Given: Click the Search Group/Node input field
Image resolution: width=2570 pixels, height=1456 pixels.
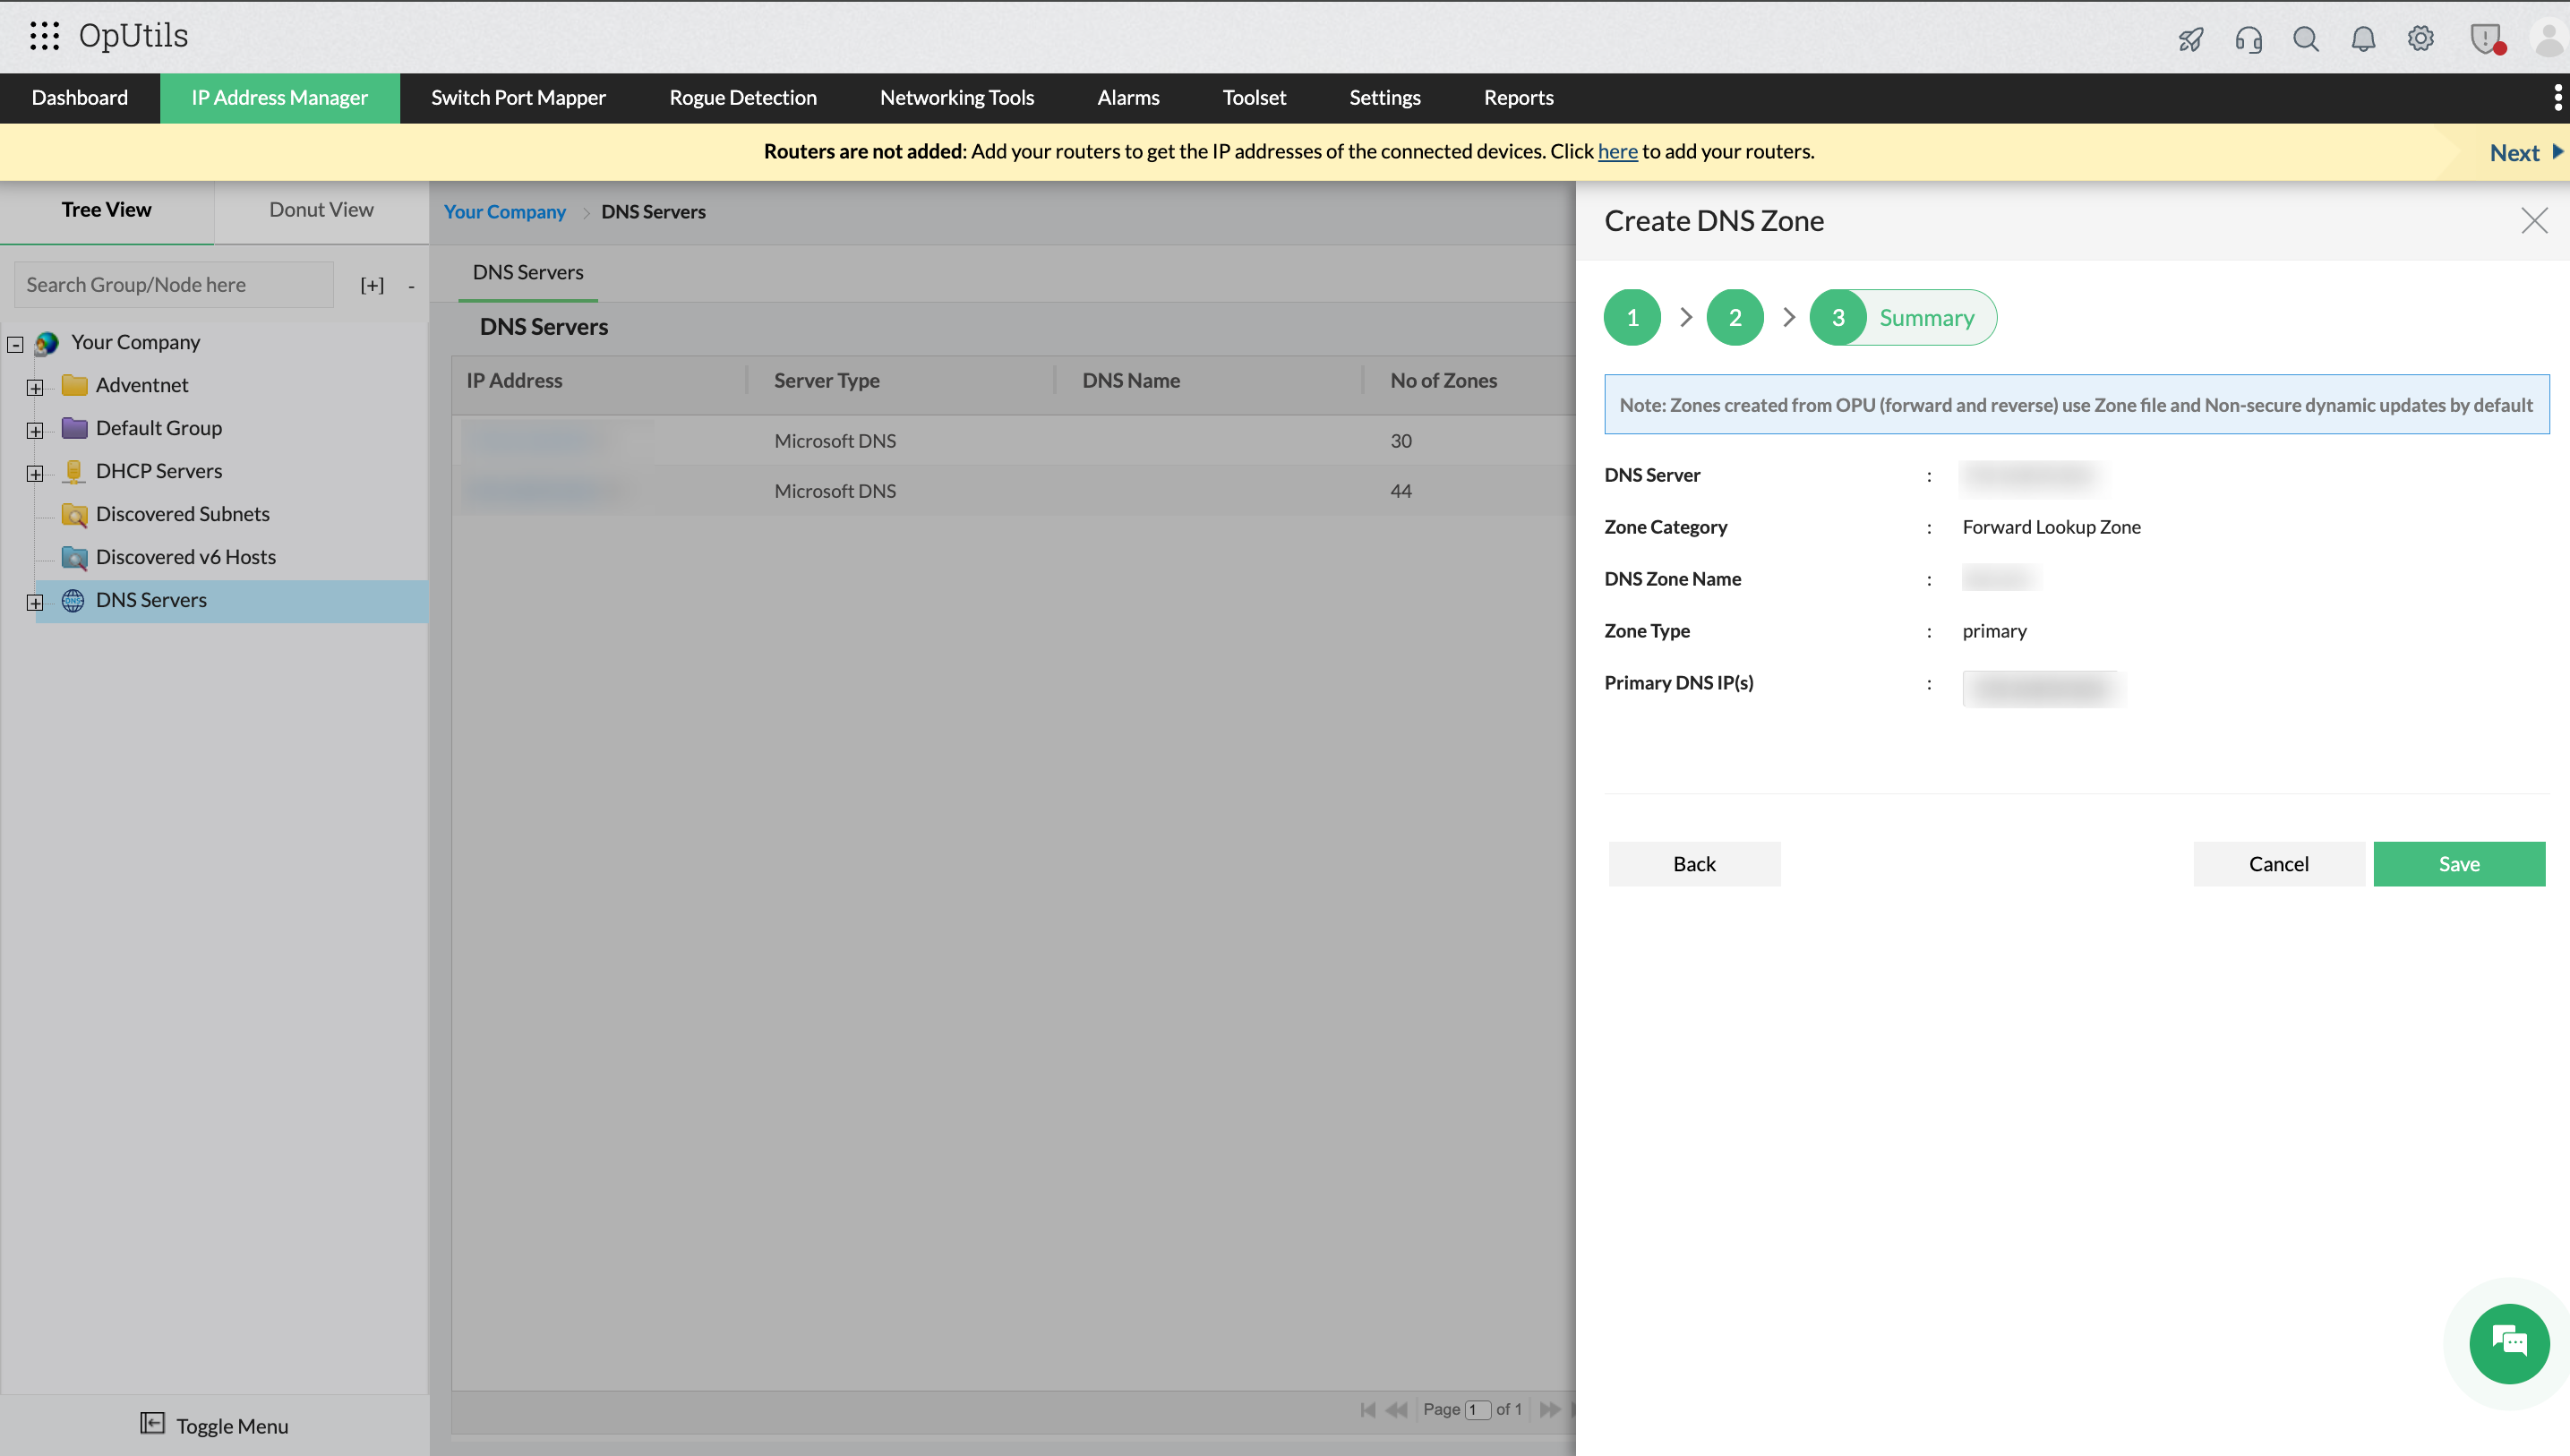Looking at the screenshot, I should click(x=173, y=285).
